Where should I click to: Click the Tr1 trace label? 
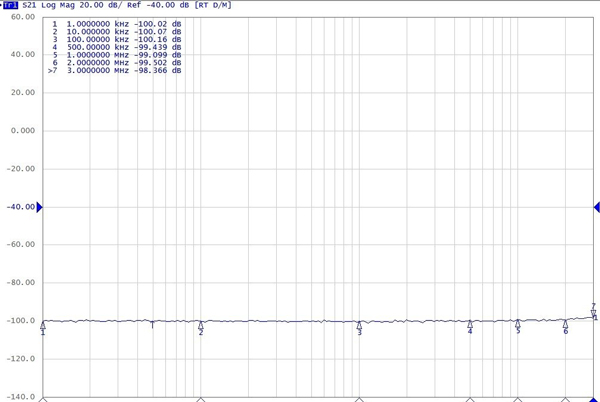[x=9, y=6]
